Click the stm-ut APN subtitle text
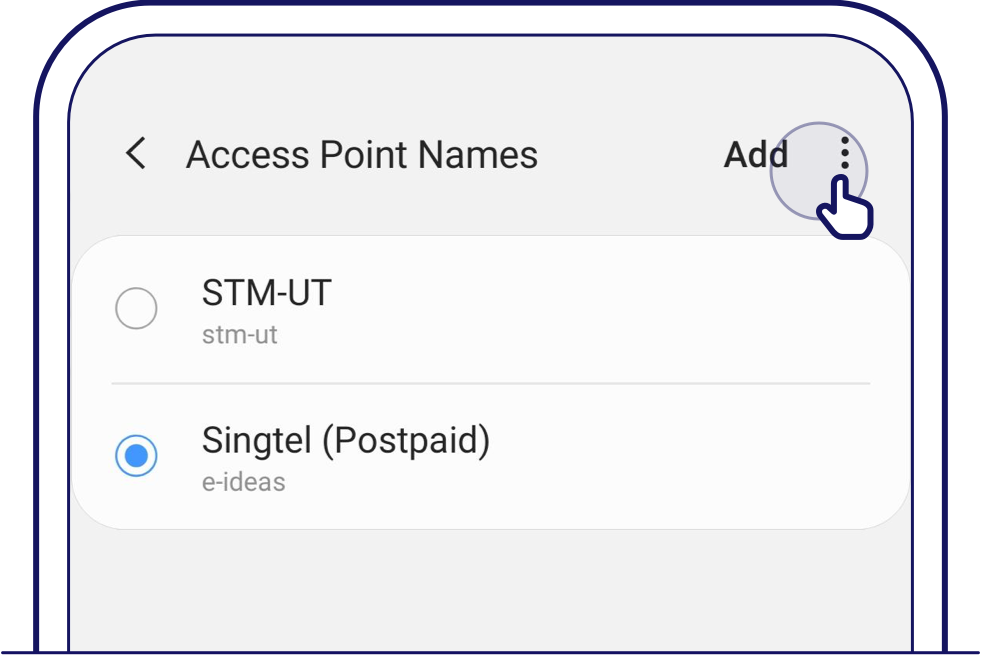The width and height of the screenshot is (981, 657). [239, 334]
